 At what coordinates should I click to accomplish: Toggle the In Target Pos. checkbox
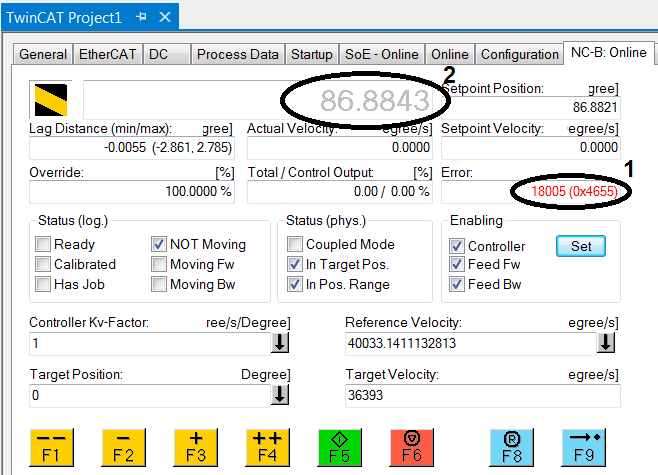coord(295,264)
